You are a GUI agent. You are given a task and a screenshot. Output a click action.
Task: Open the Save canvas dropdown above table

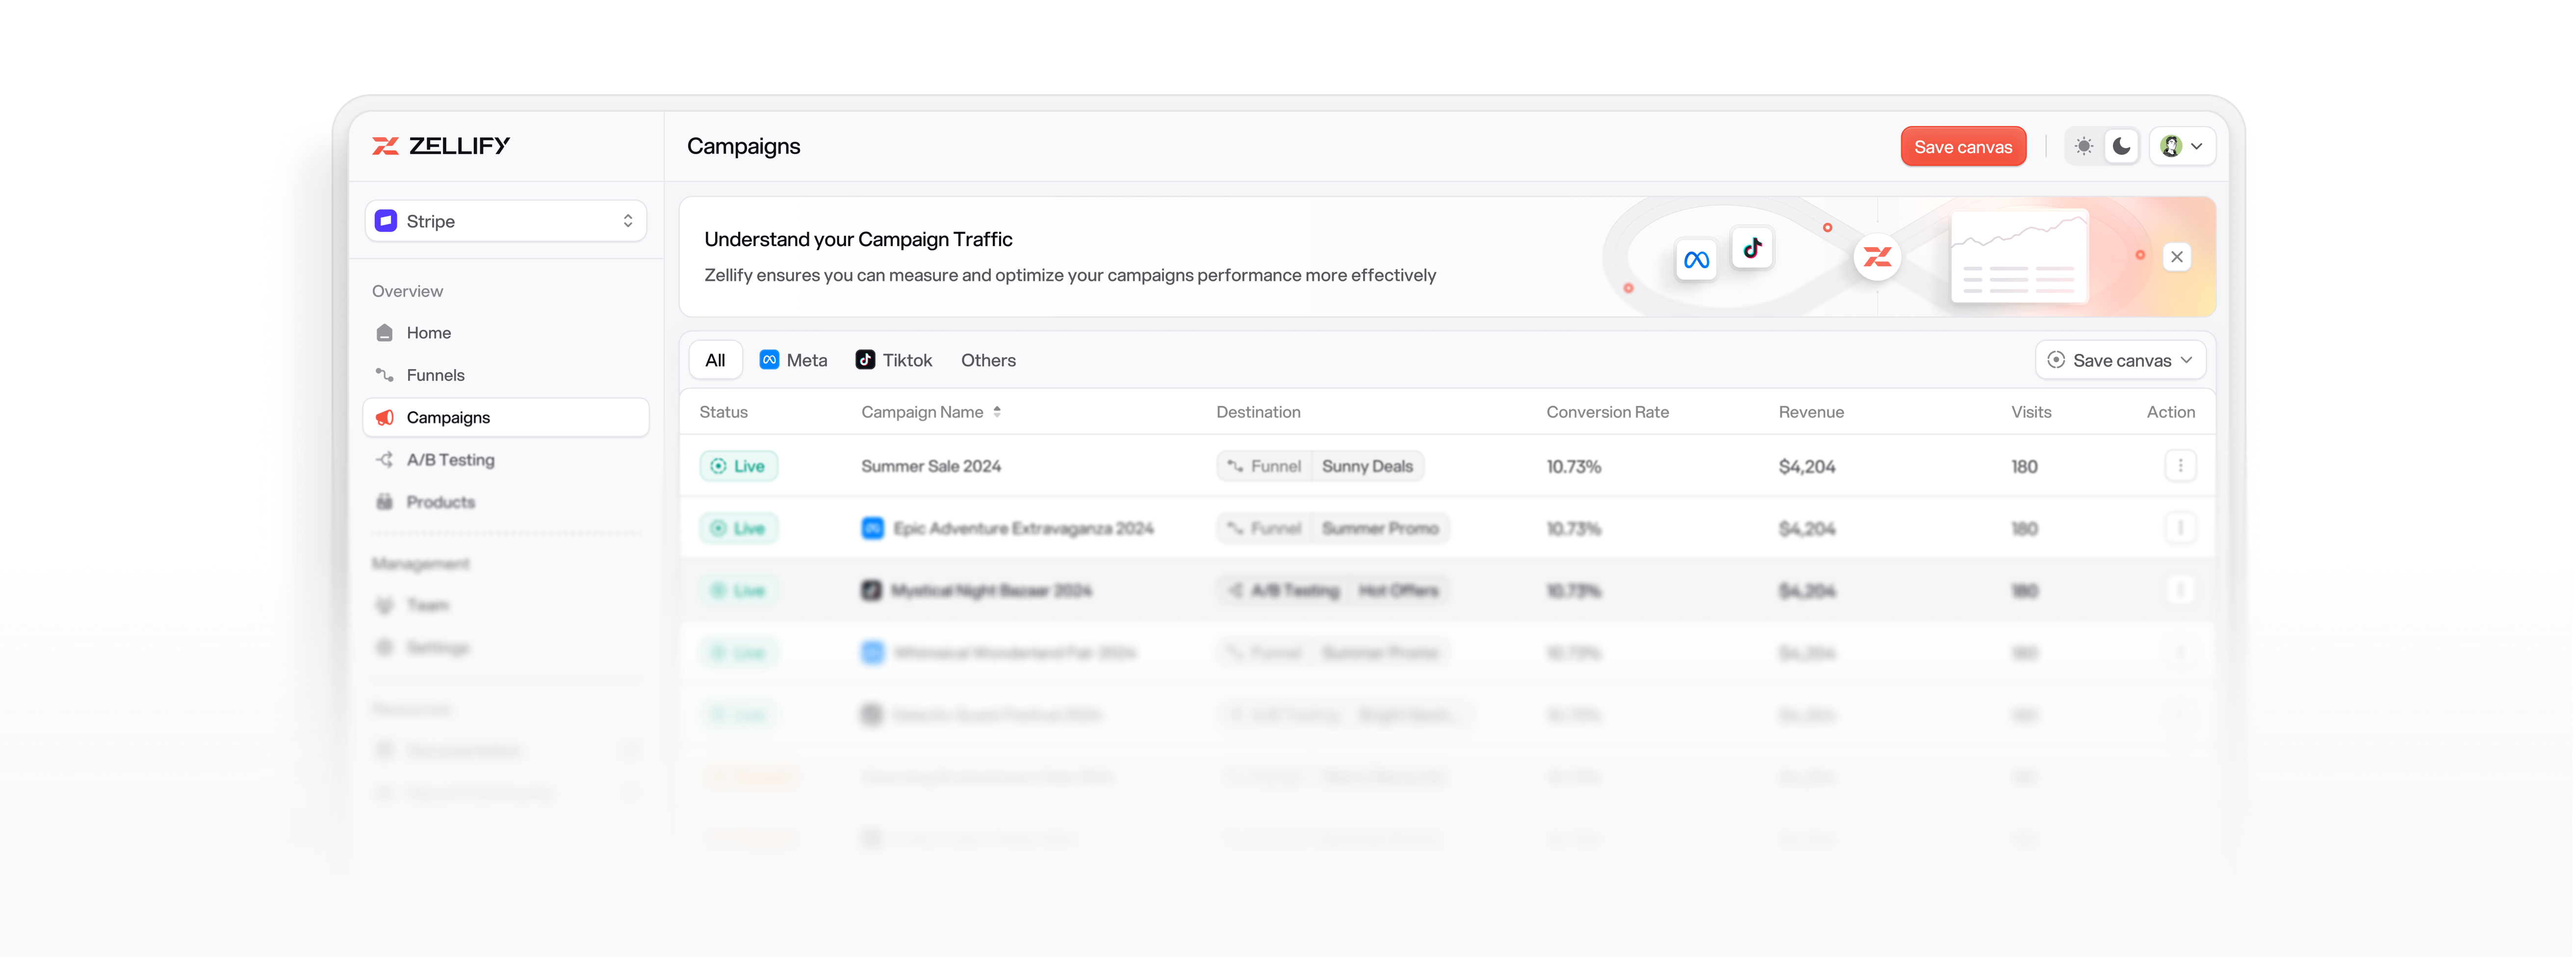2120,360
